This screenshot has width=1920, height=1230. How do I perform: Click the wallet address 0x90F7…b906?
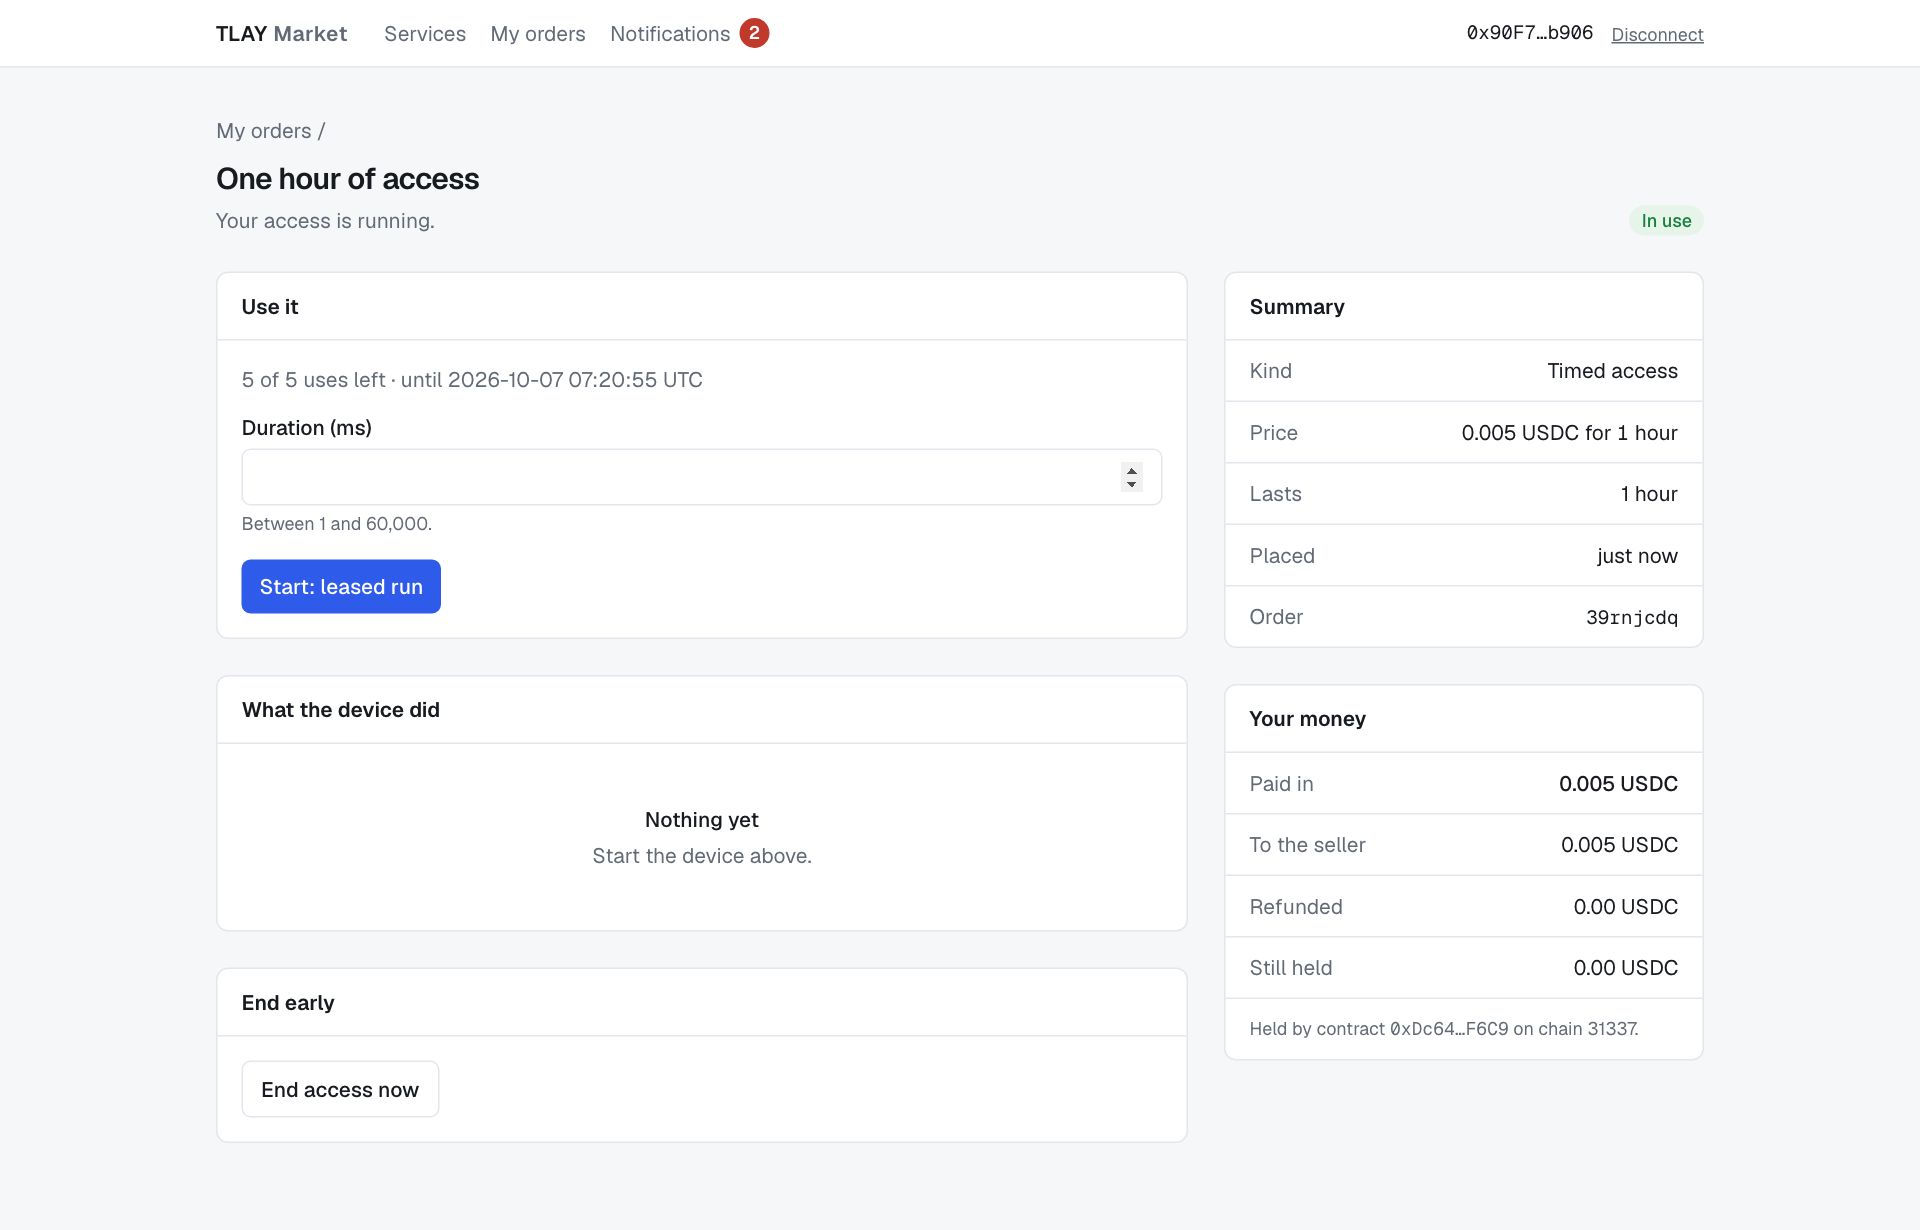click(x=1529, y=33)
